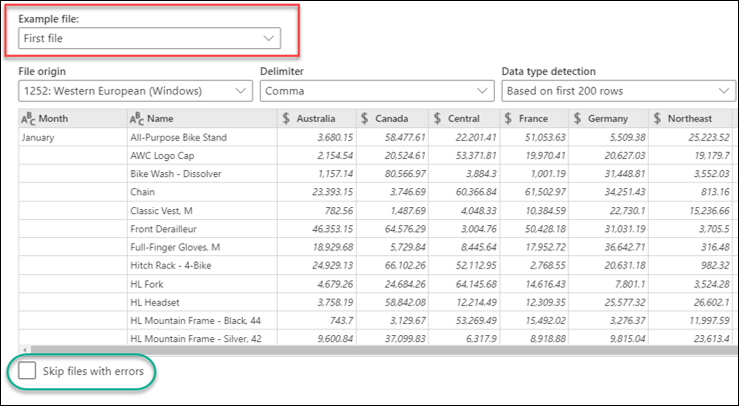Select the Northeast column header
The width and height of the screenshot is (739, 406).
click(690, 118)
